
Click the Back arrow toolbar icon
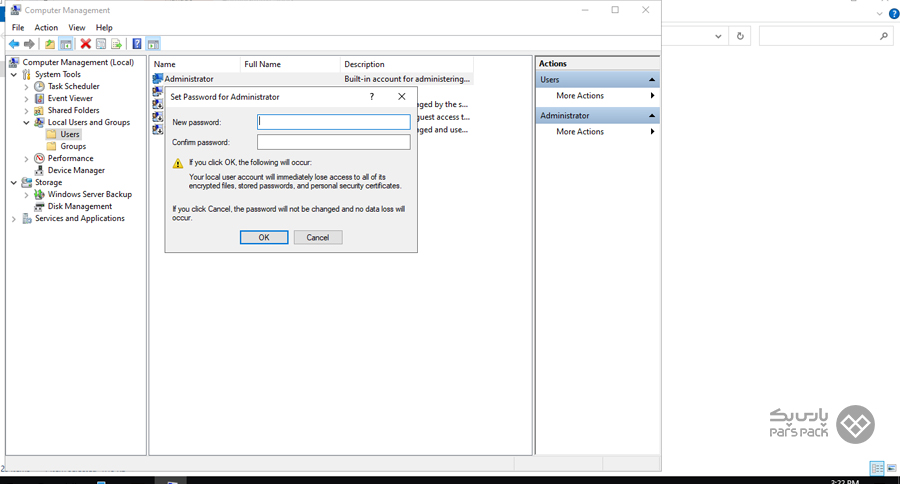click(x=14, y=44)
